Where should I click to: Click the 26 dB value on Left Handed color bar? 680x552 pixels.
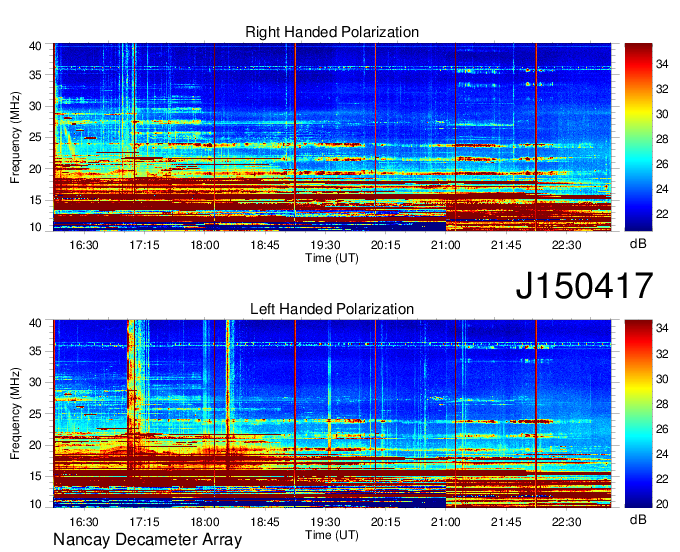click(x=662, y=429)
